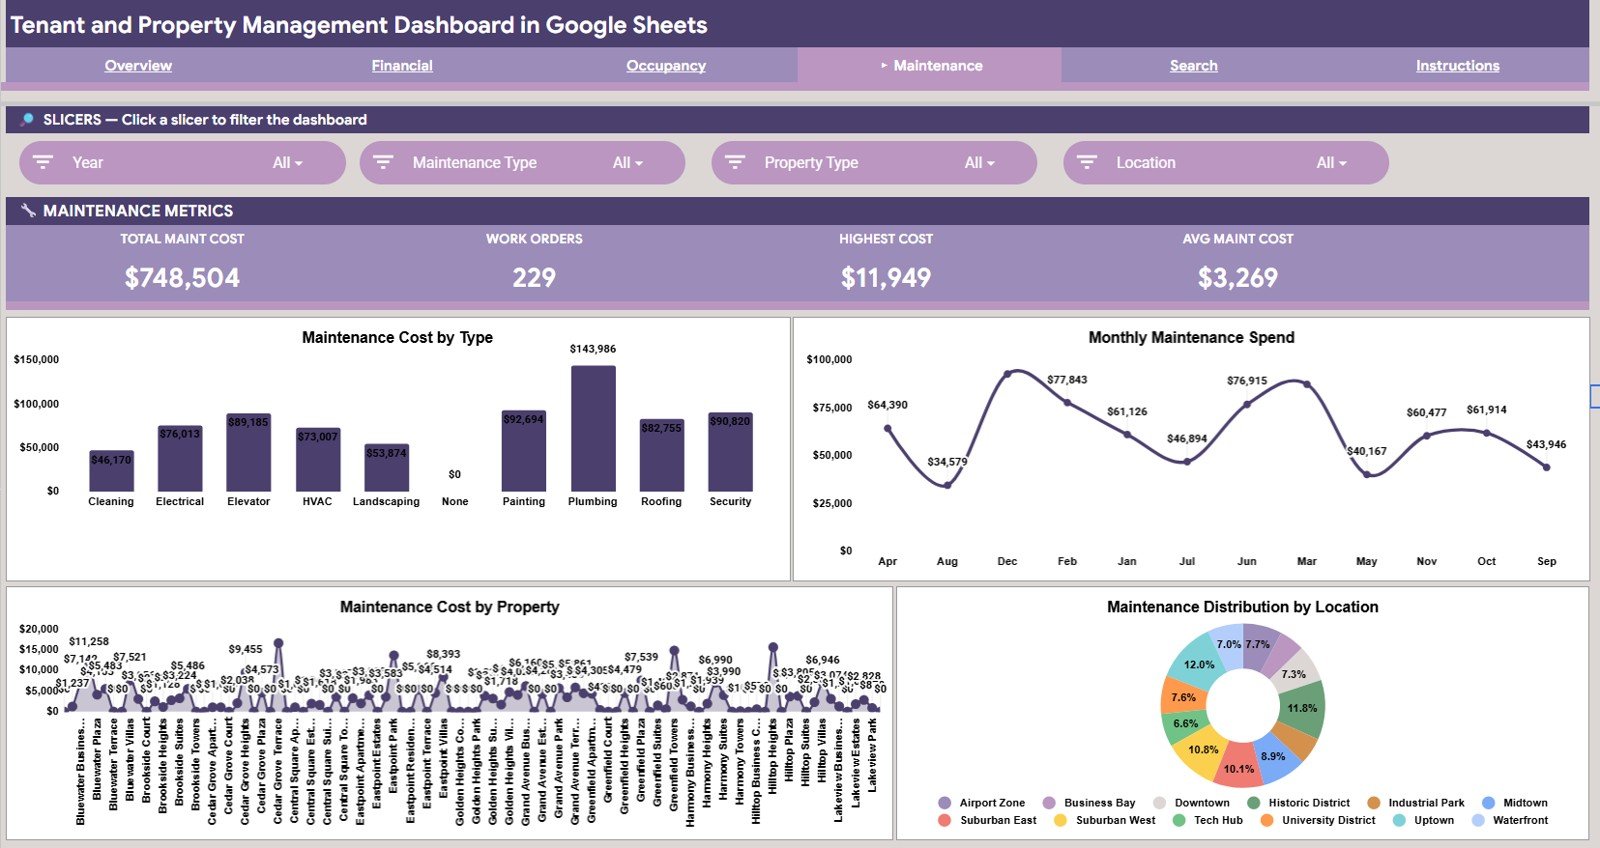Click the Historic District legend swatch
The image size is (1600, 848).
coord(1254,803)
